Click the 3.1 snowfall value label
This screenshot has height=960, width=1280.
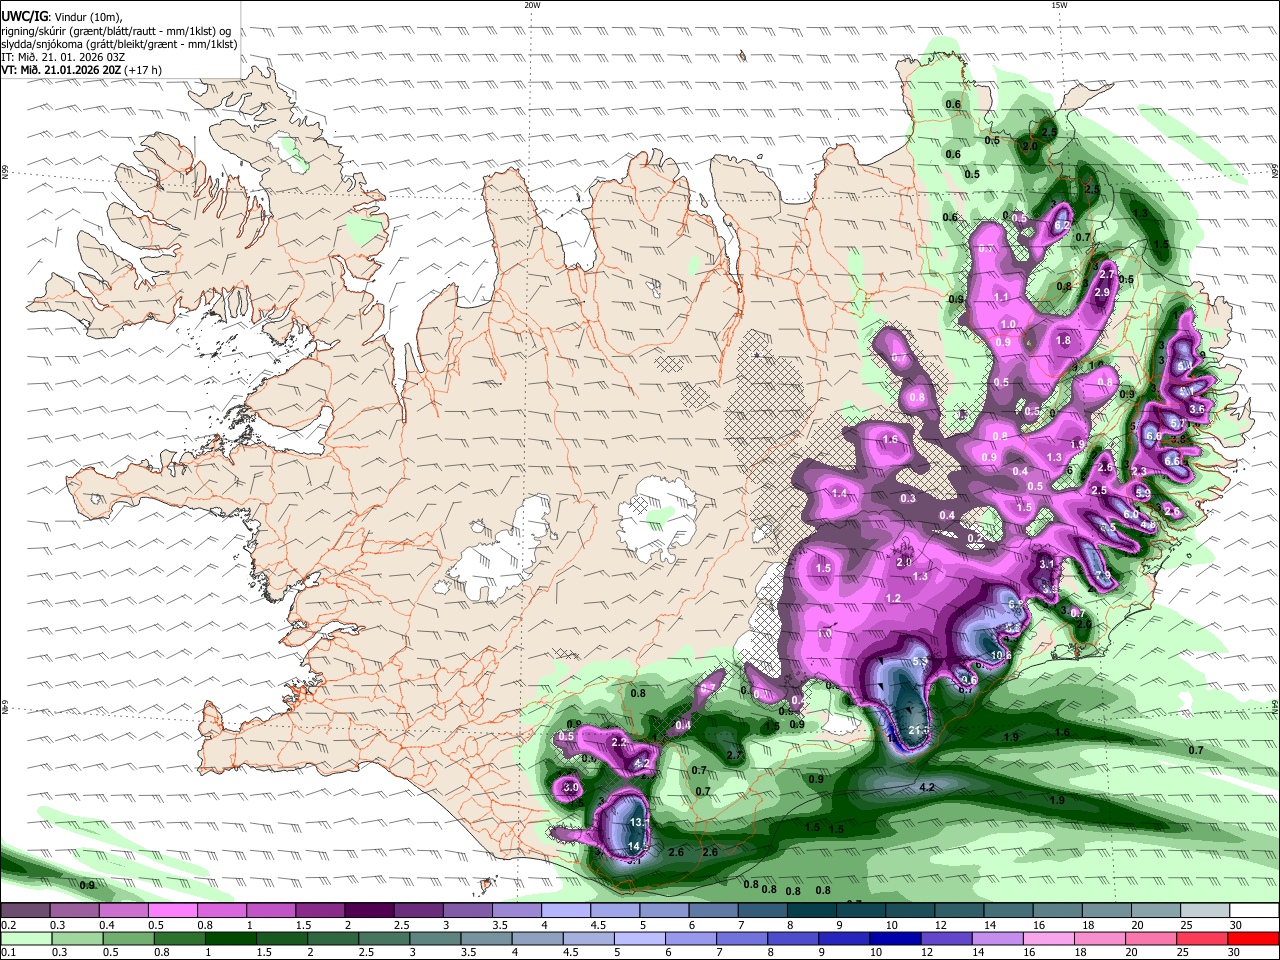tap(1047, 565)
